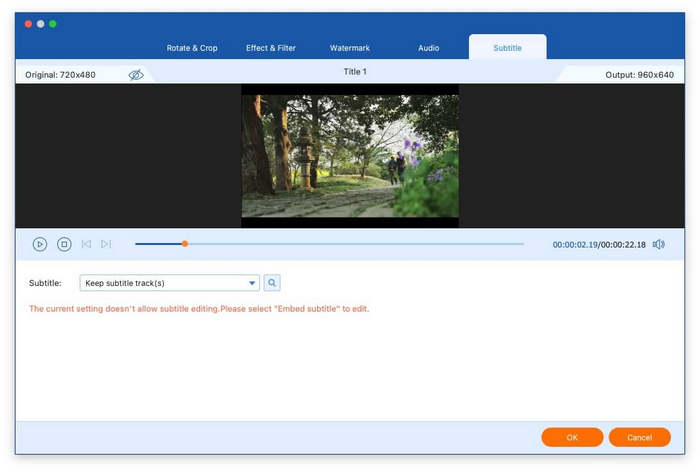Go to the Watermark tab
700x472 pixels.
[348, 48]
